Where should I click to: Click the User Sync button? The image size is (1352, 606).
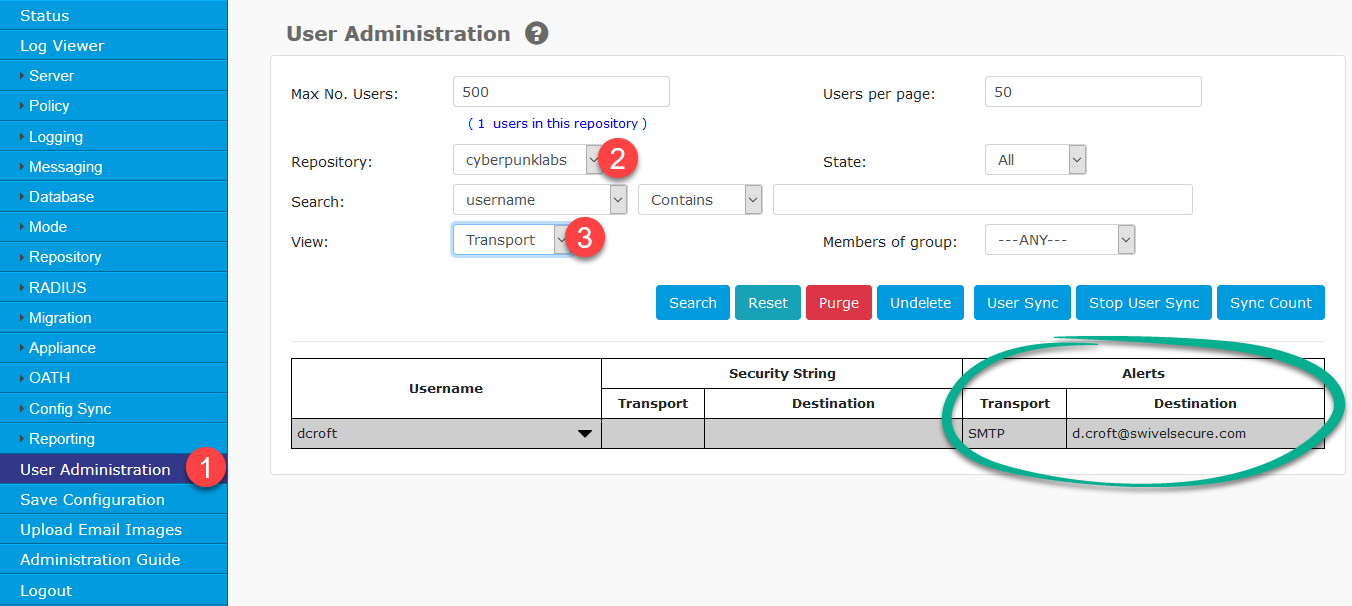pos(1022,303)
